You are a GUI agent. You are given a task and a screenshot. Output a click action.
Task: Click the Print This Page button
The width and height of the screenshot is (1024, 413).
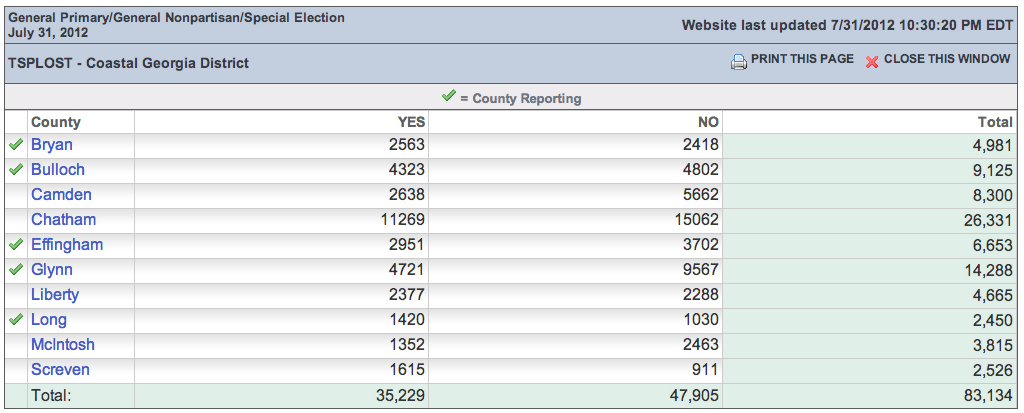802,59
